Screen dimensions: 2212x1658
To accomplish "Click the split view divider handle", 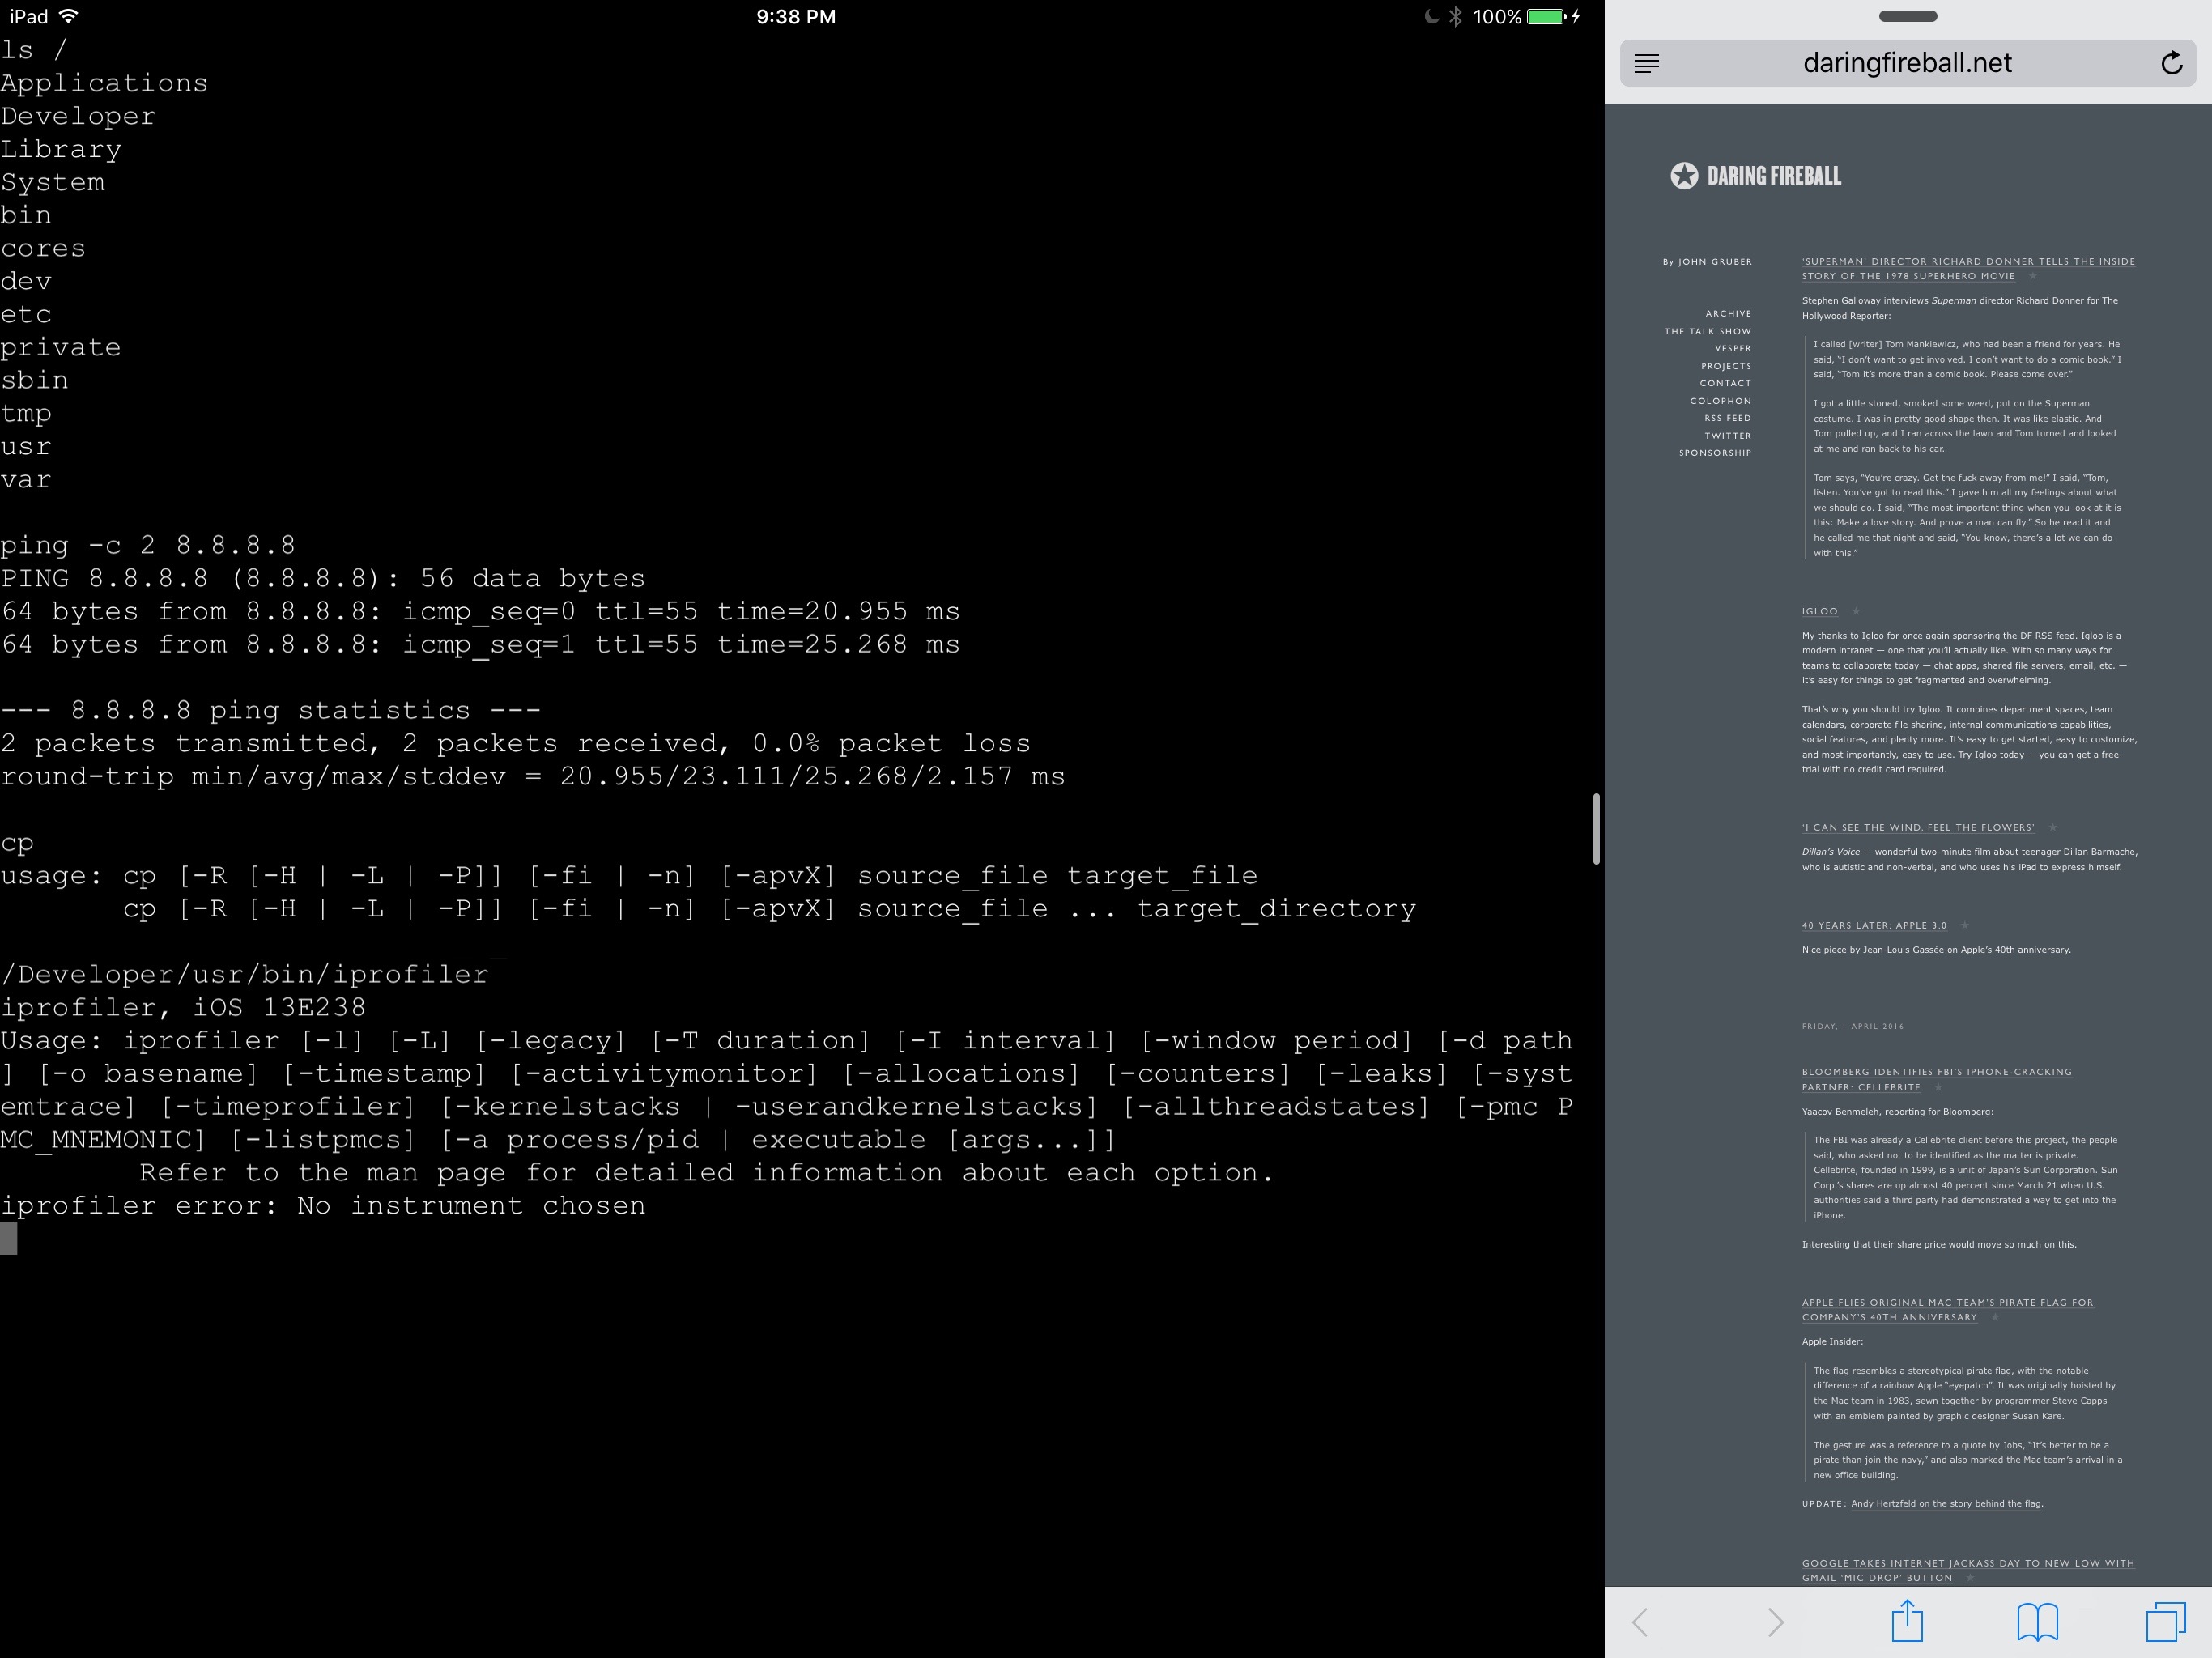I will [x=1596, y=829].
